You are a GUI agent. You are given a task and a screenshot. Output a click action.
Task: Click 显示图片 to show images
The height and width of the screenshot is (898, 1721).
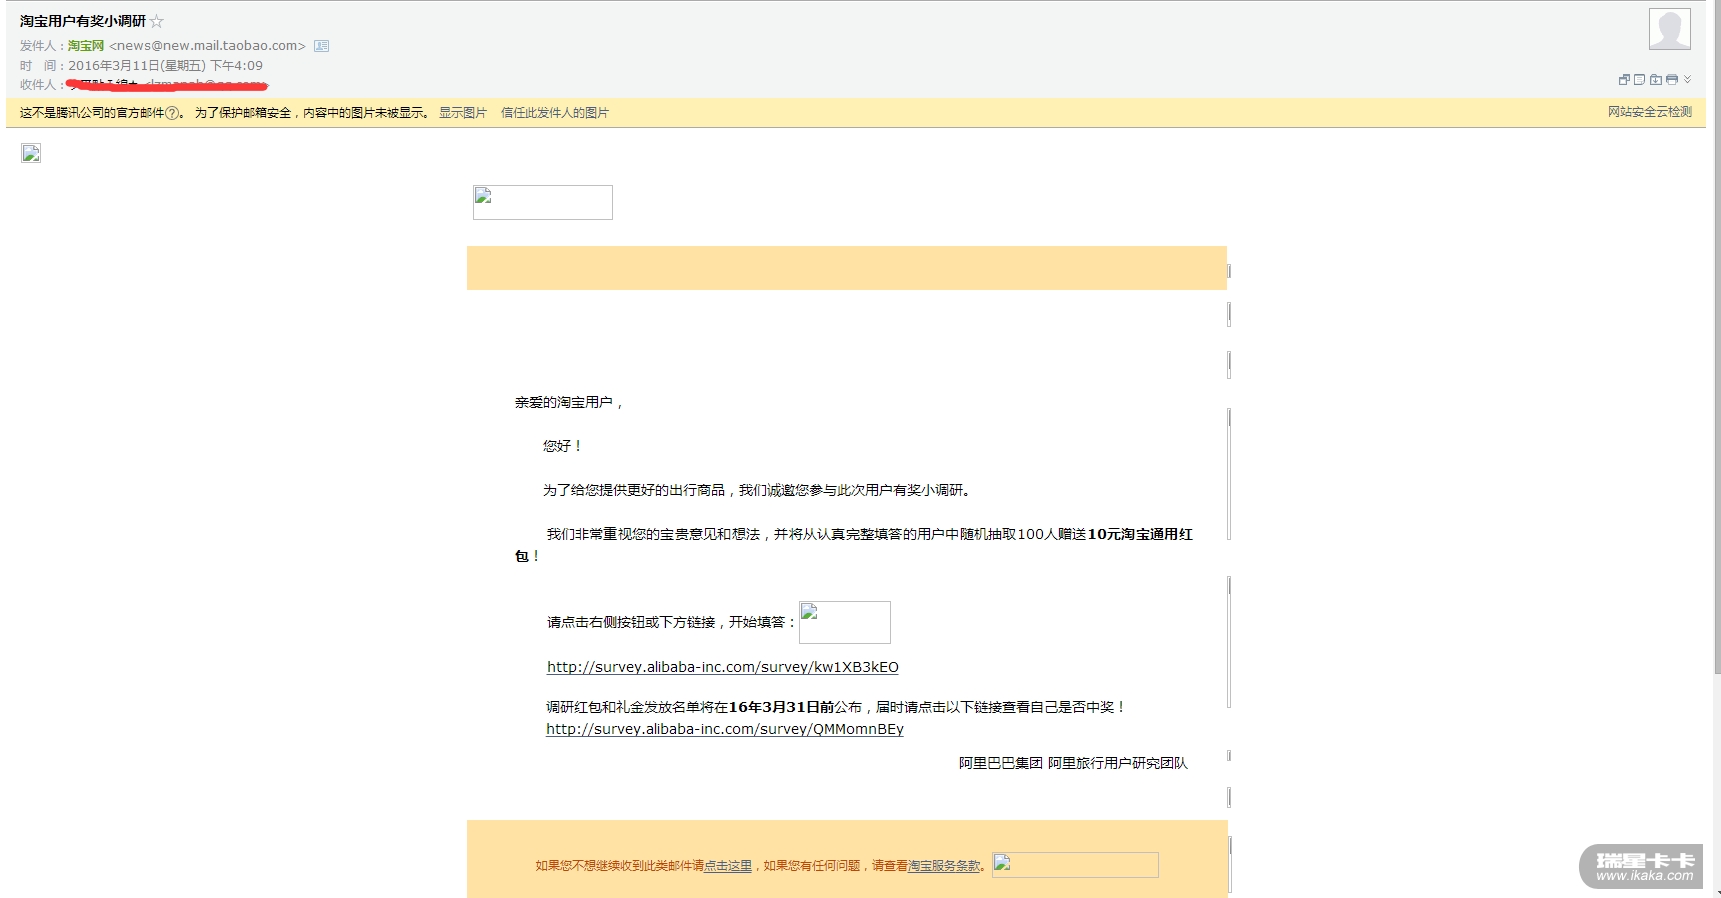[463, 113]
